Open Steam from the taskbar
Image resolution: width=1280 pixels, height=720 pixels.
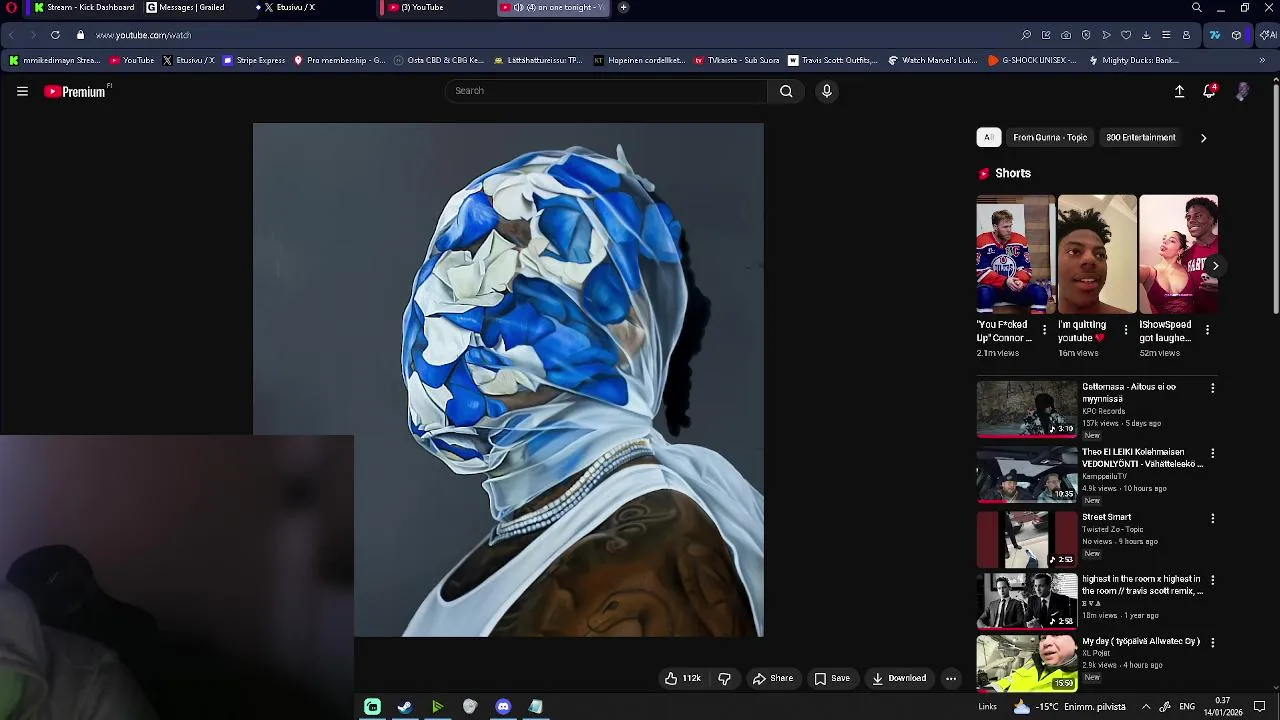click(404, 707)
